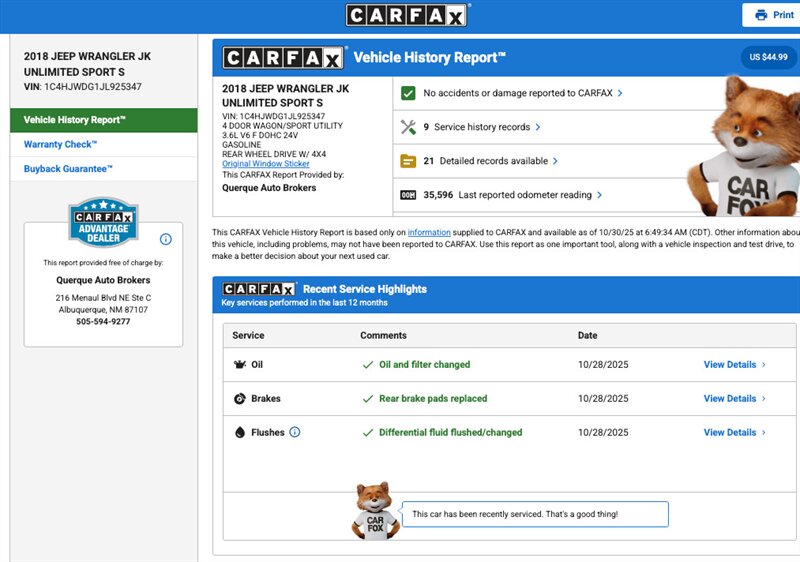Click the service history wrench icon
The height and width of the screenshot is (562, 800).
click(x=408, y=127)
